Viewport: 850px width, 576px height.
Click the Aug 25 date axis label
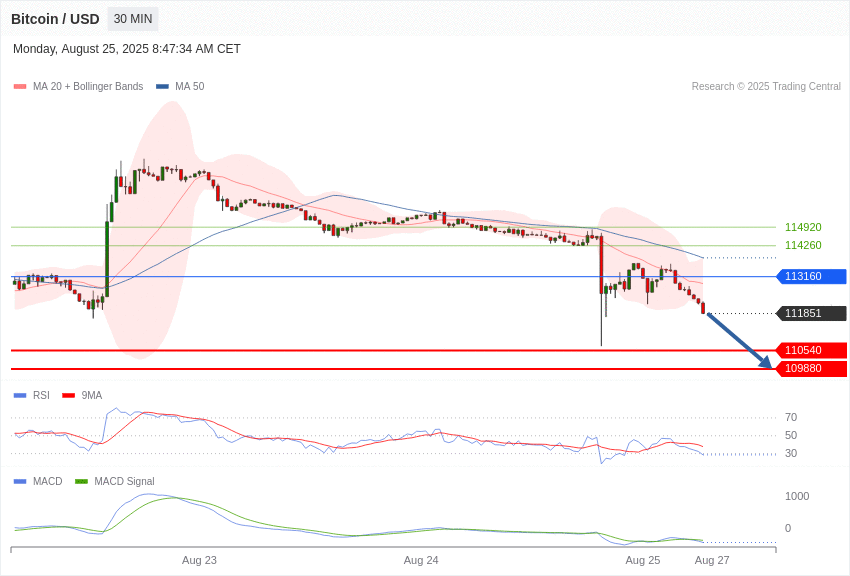pyautogui.click(x=643, y=560)
